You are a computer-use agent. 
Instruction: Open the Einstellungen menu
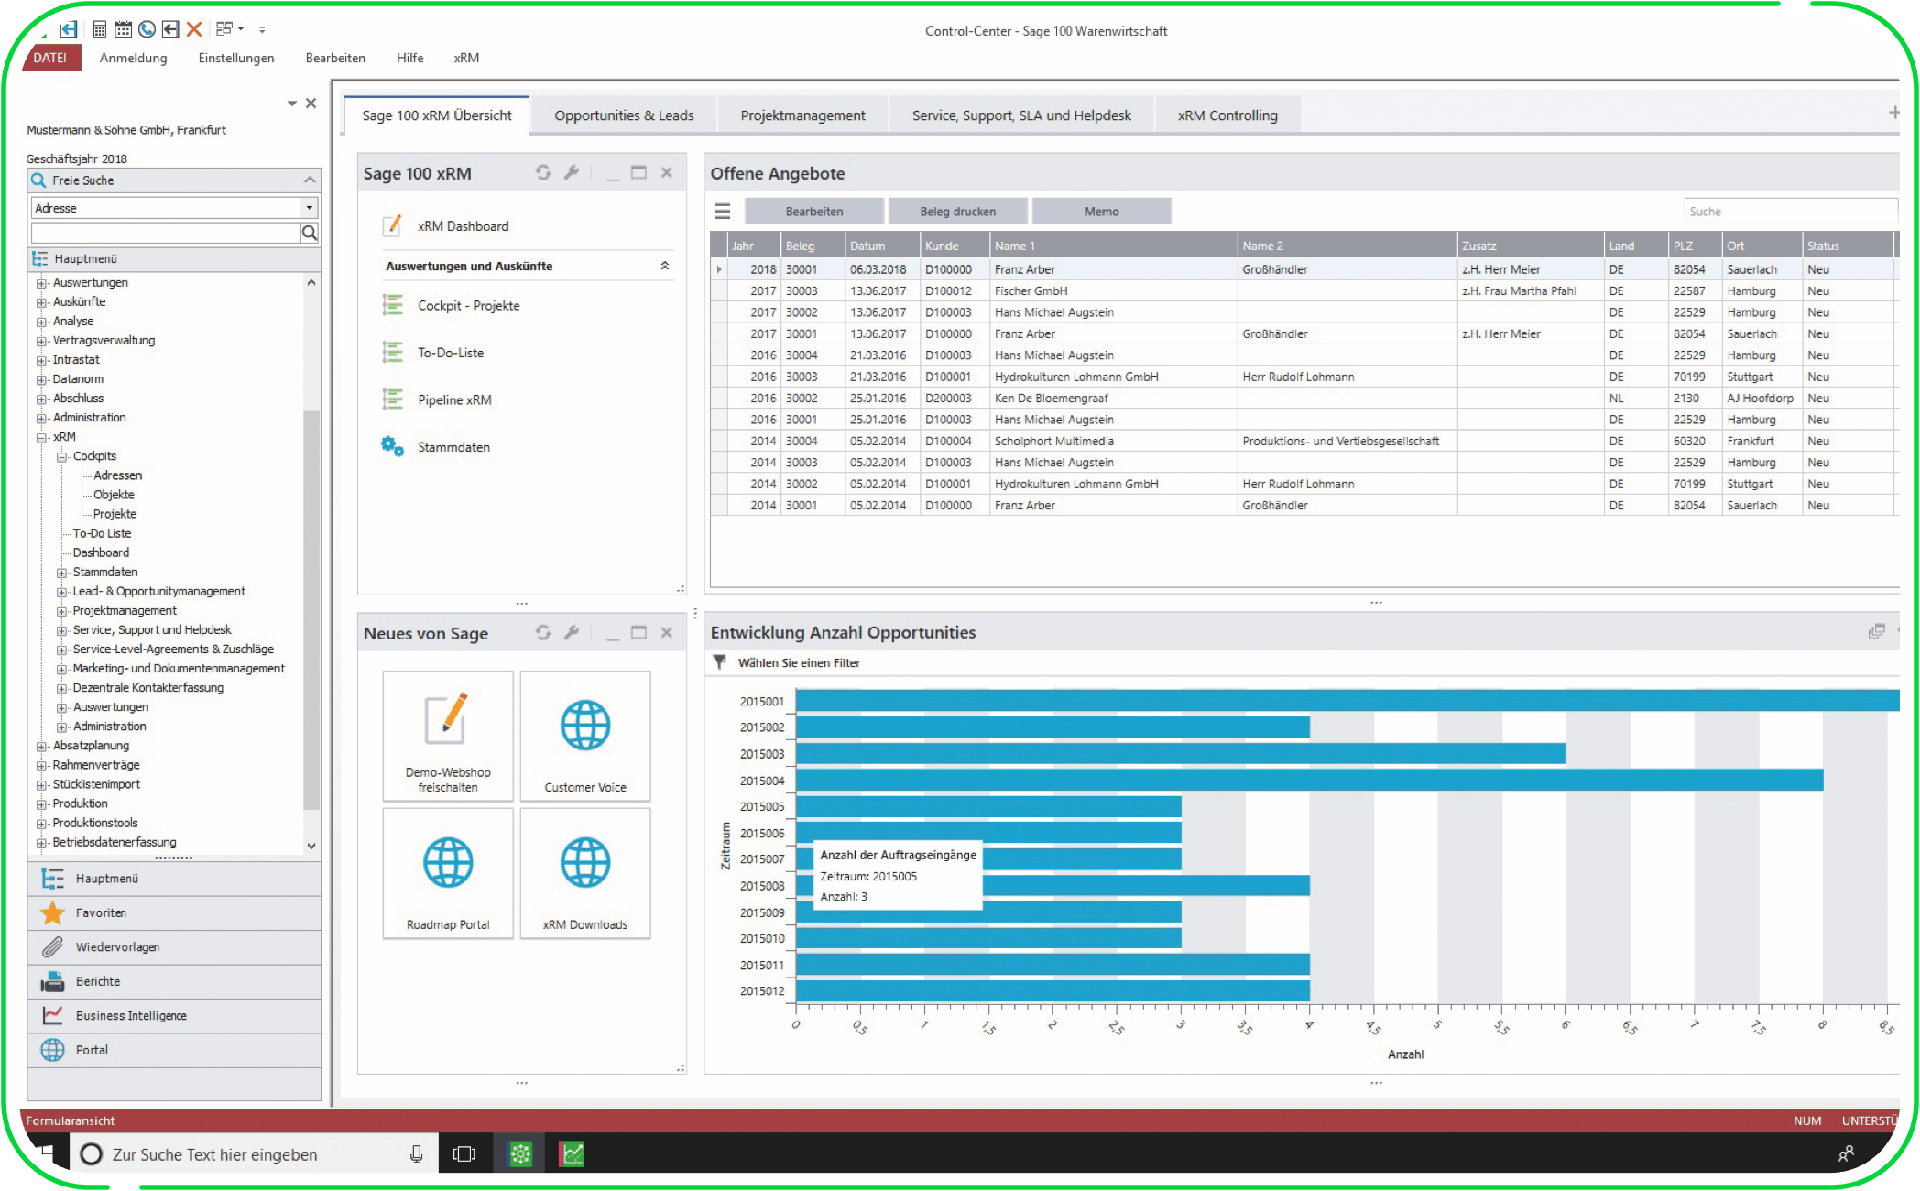click(x=236, y=58)
